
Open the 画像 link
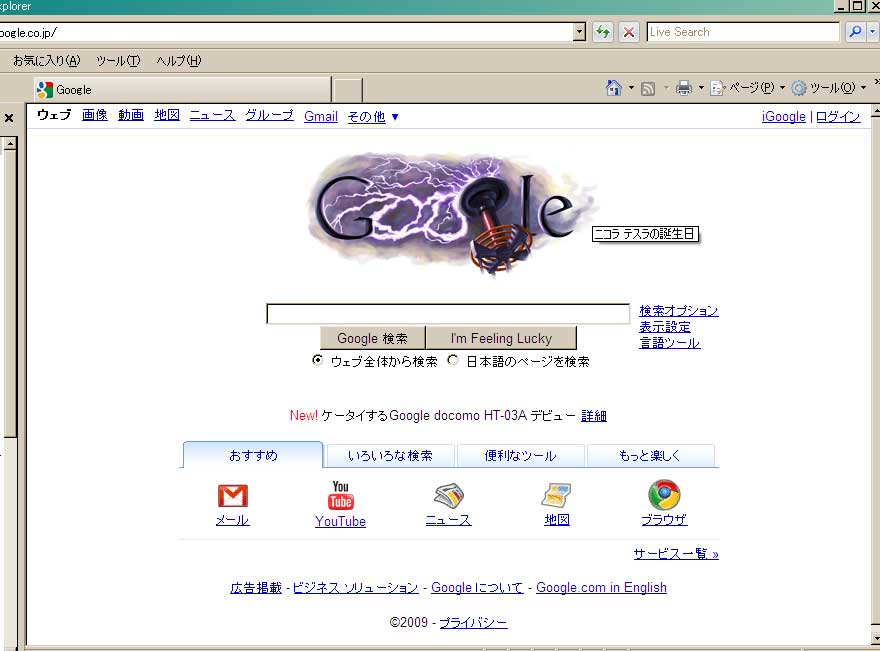point(94,115)
